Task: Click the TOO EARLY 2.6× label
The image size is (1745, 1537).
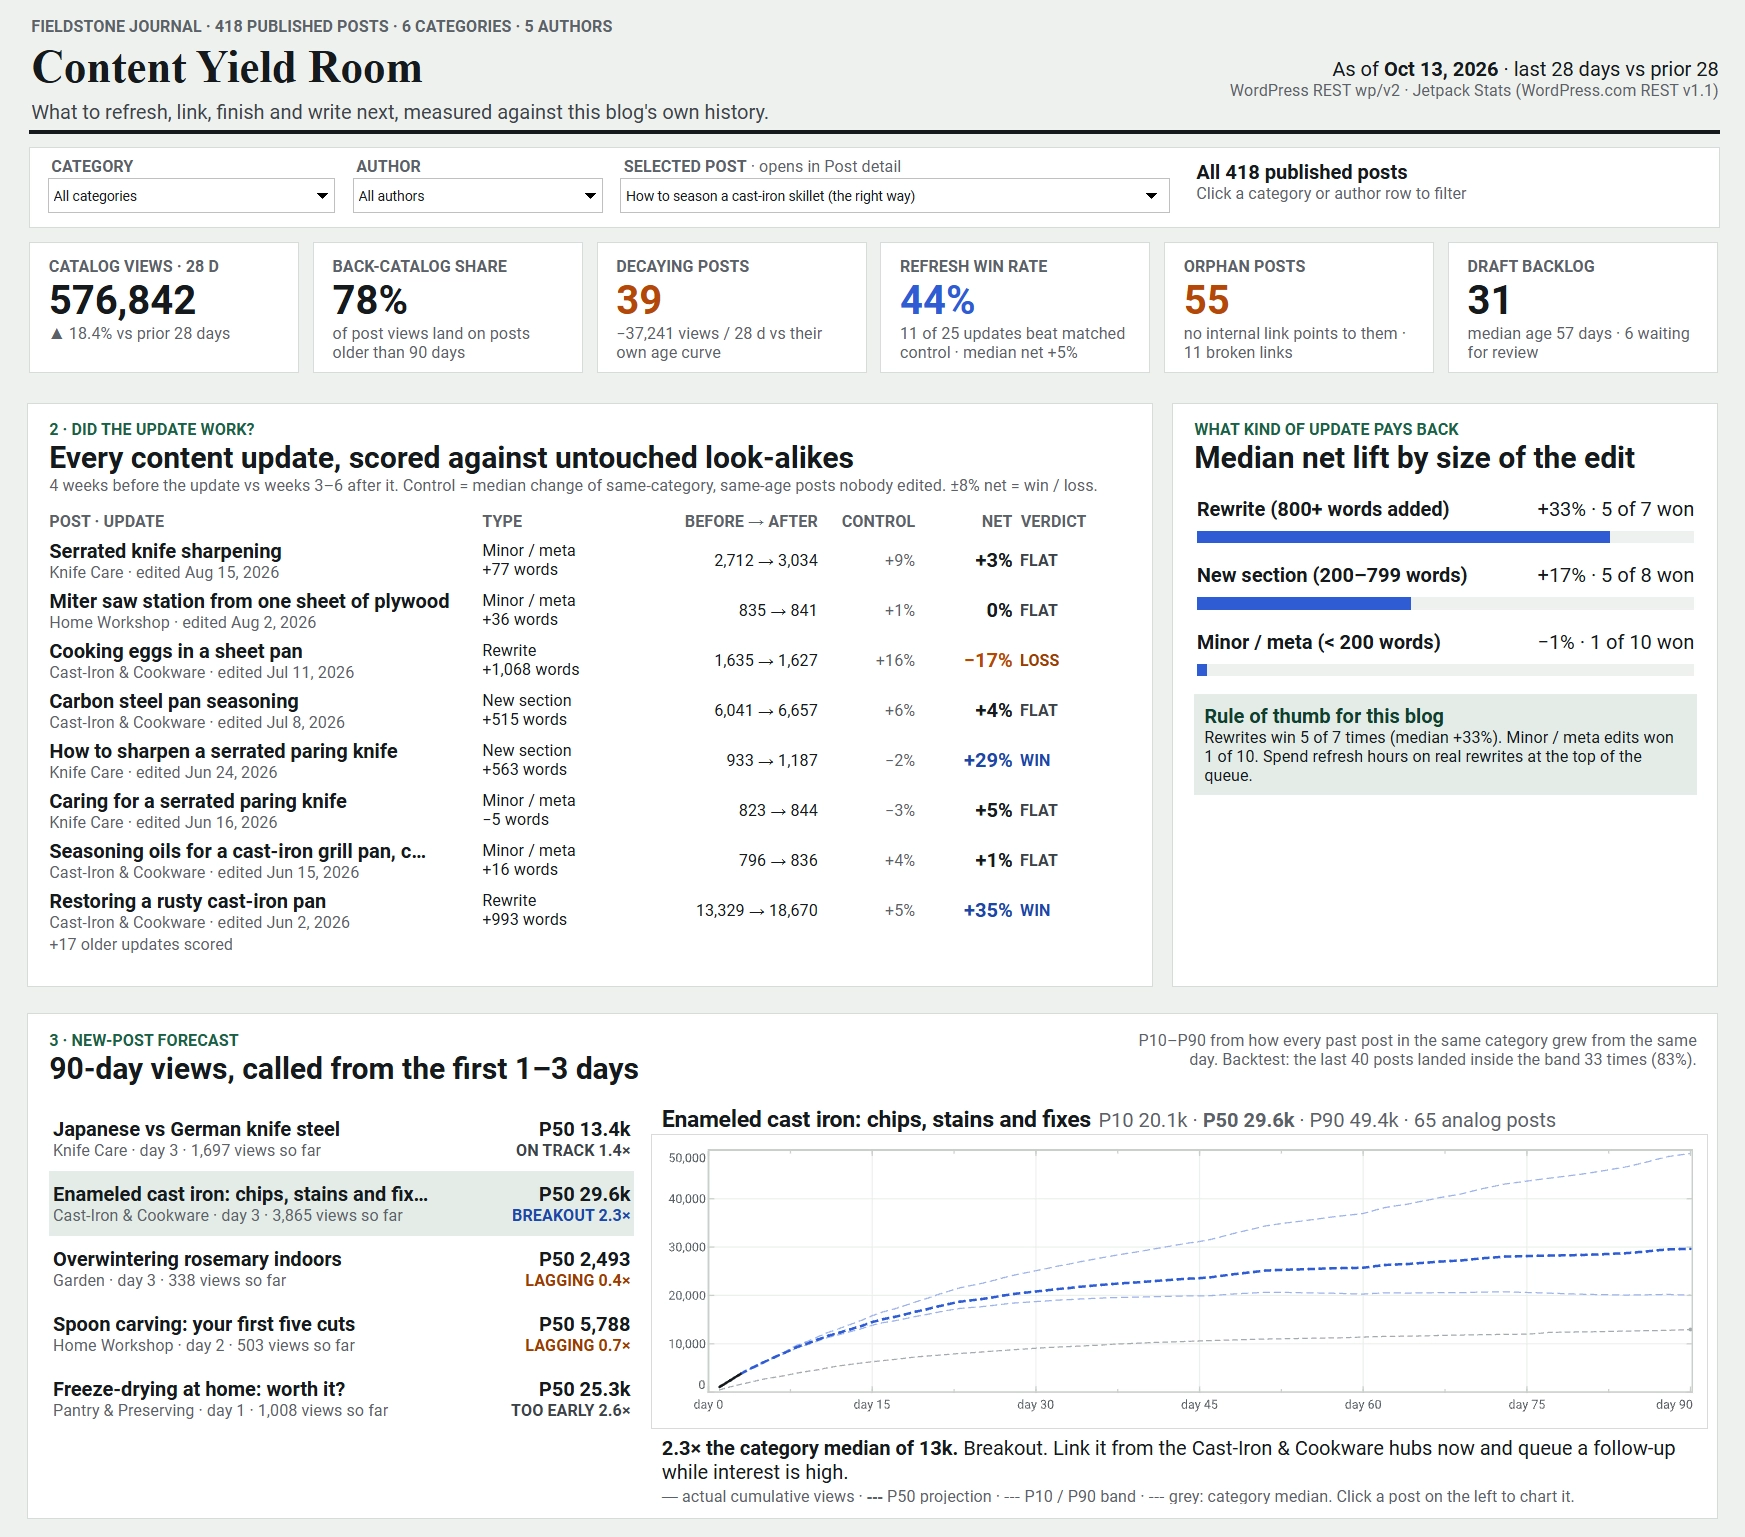Action: pyautogui.click(x=571, y=1411)
